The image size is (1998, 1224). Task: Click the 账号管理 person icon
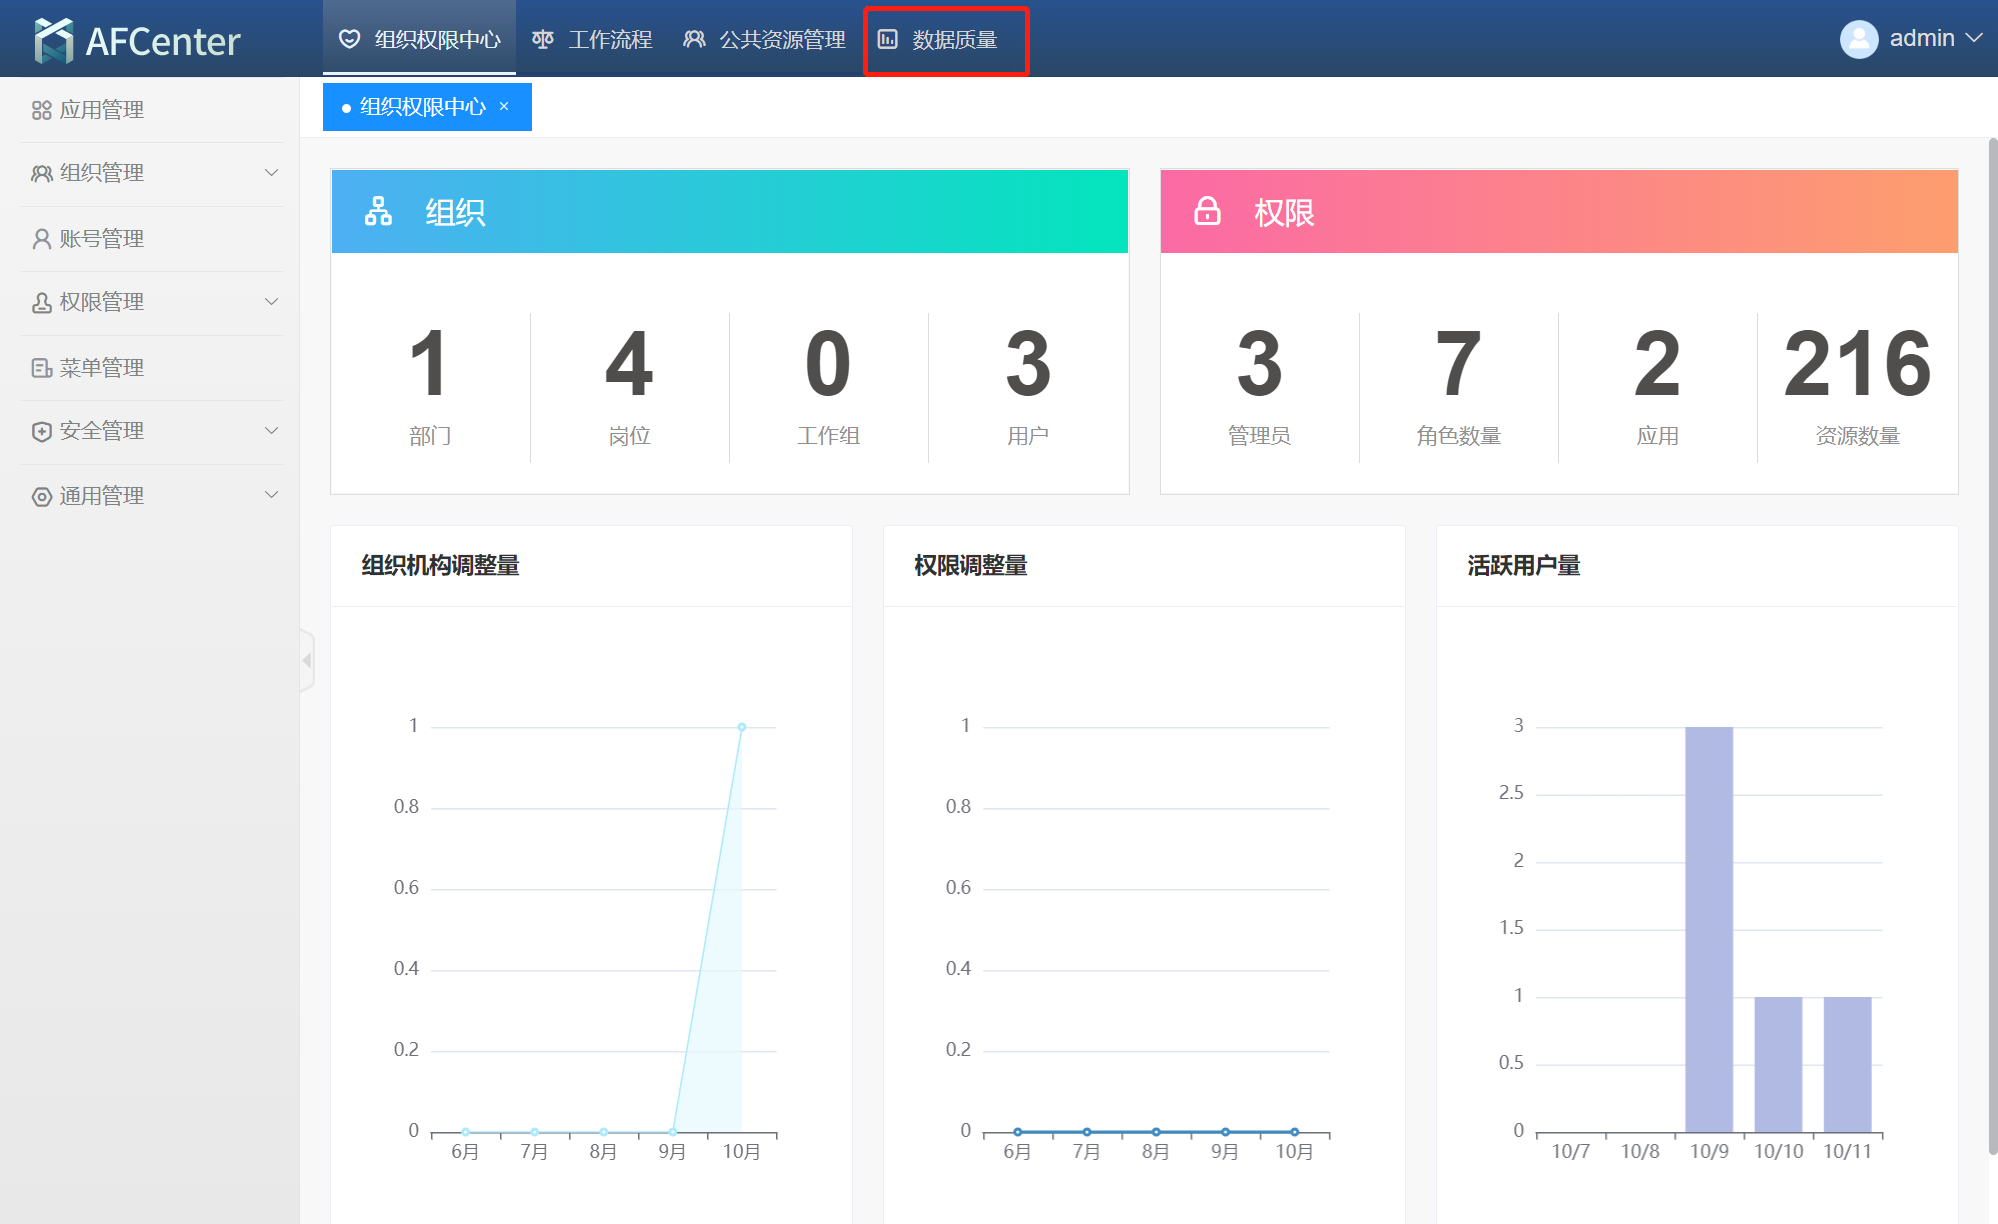pyautogui.click(x=41, y=239)
